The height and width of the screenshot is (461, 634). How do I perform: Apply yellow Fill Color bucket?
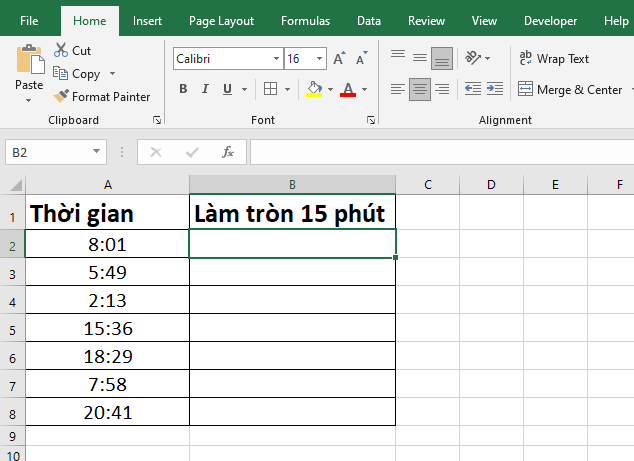(x=314, y=89)
